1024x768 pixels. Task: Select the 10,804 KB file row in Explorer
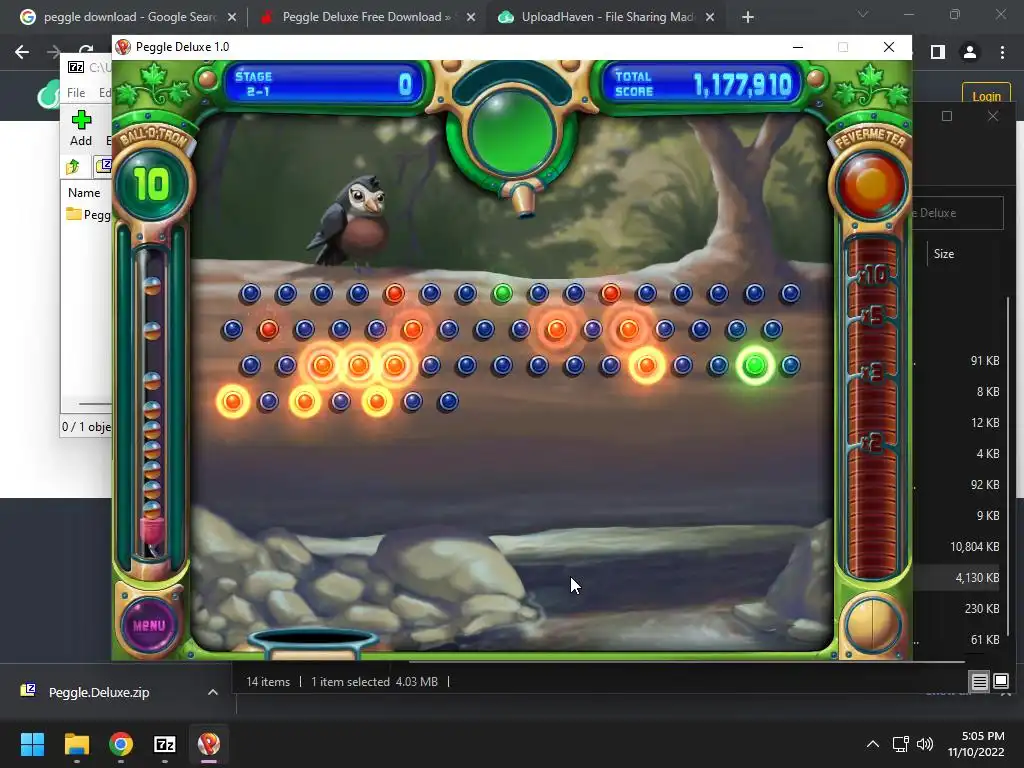tap(957, 547)
